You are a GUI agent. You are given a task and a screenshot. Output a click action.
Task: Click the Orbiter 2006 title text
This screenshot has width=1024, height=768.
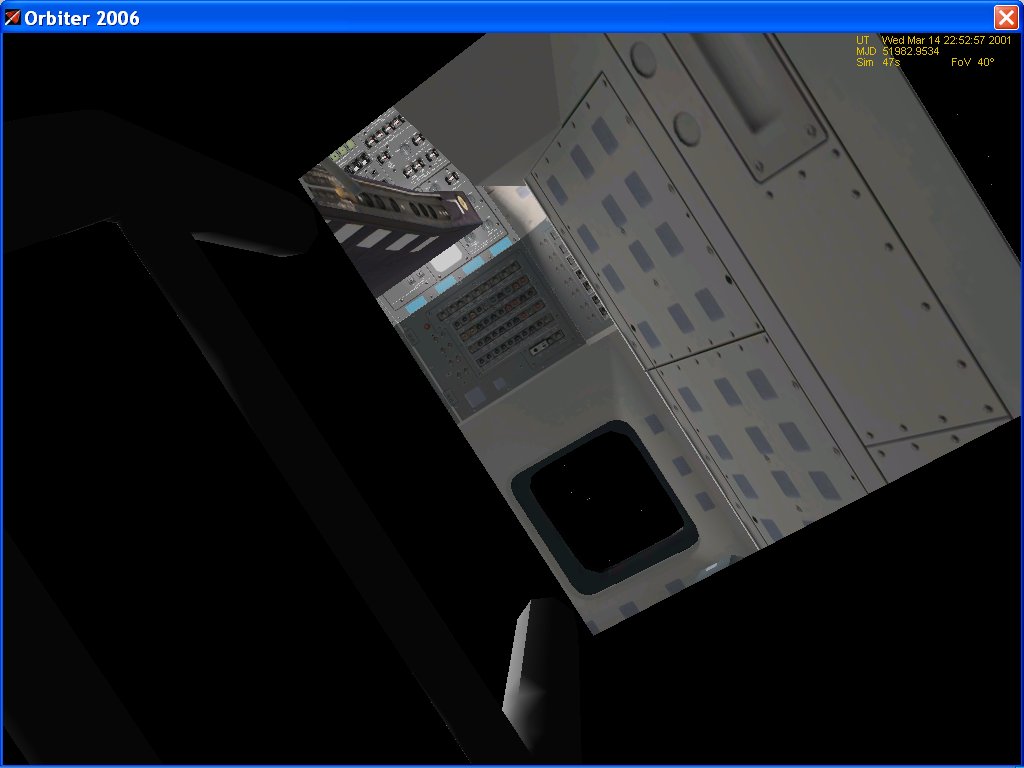[82, 18]
